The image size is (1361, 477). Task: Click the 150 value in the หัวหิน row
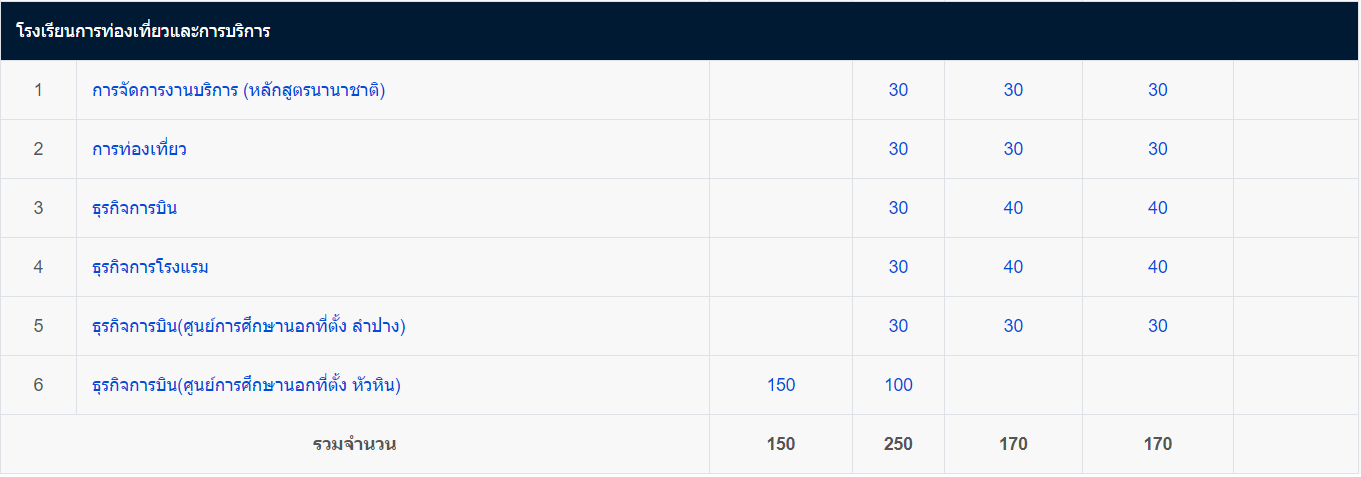[781, 385]
